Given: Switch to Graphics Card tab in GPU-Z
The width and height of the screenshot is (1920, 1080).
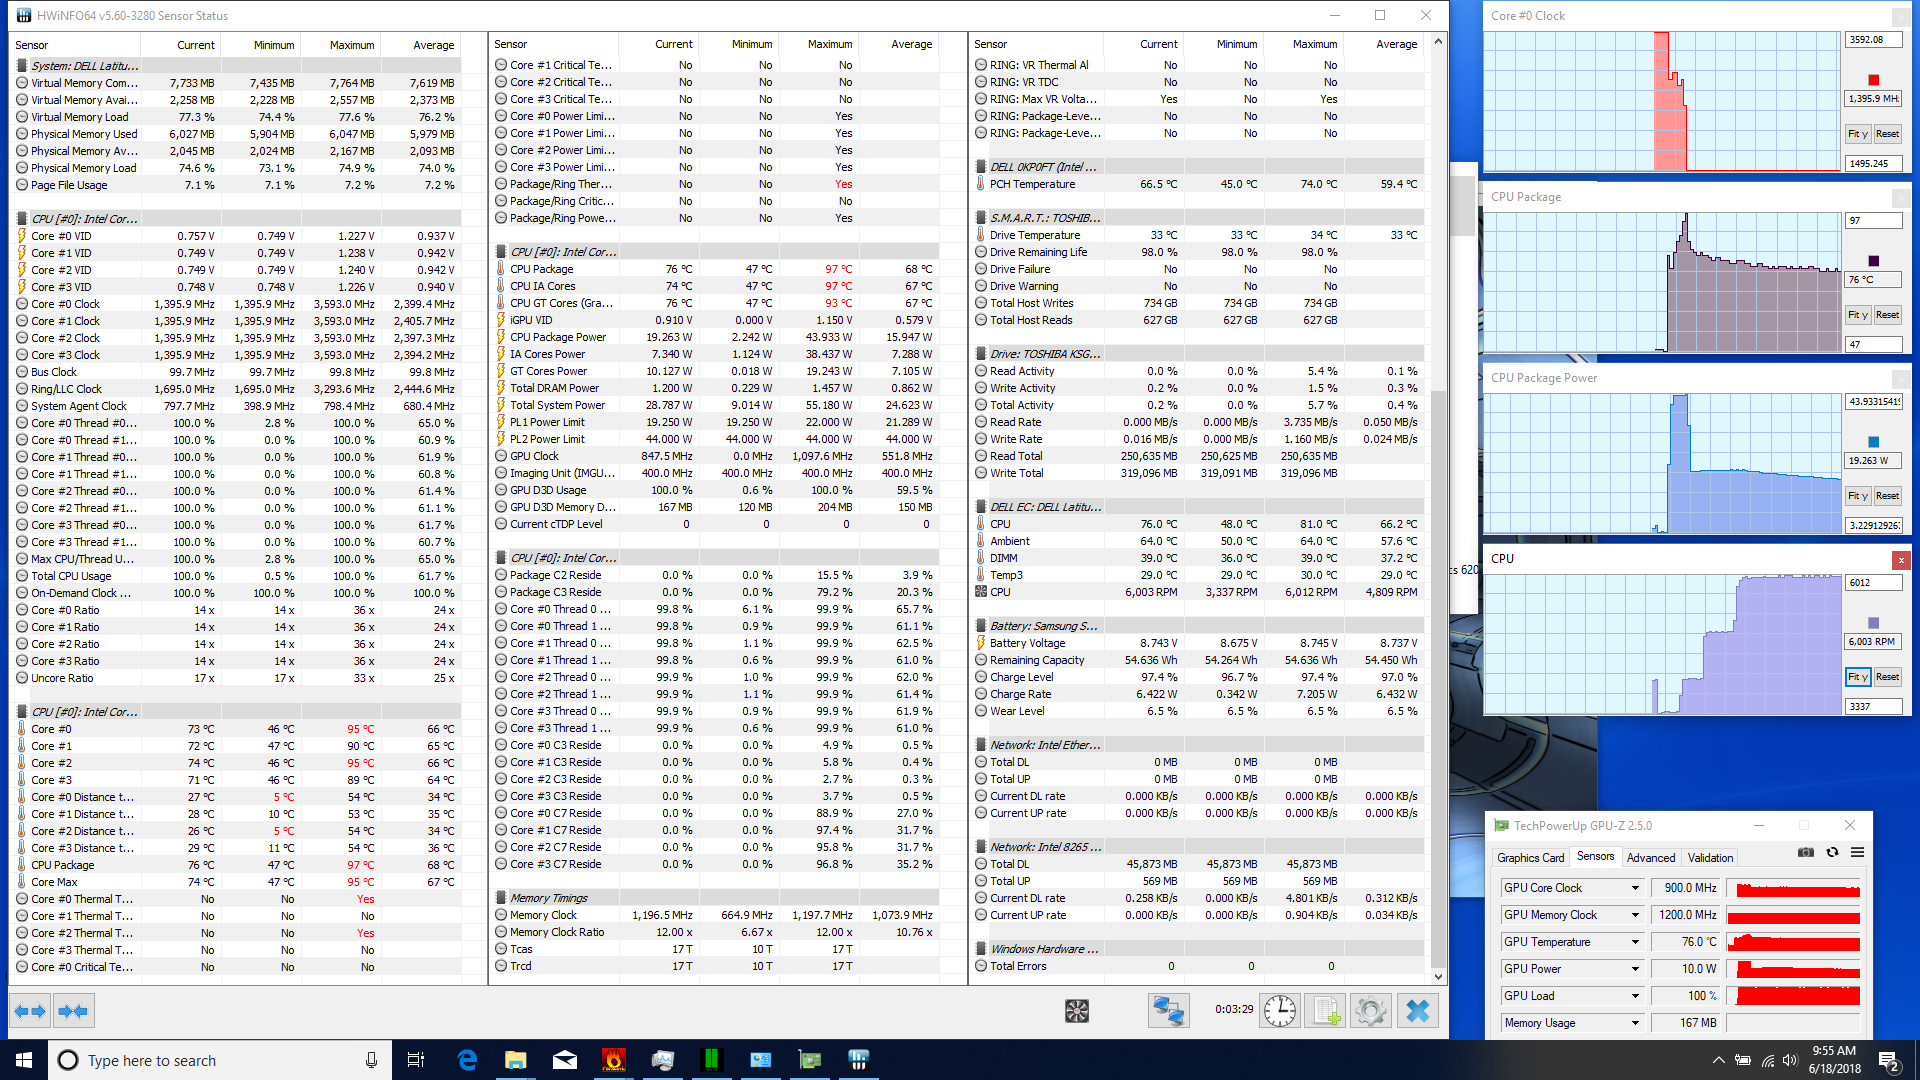Looking at the screenshot, I should 1530,857.
